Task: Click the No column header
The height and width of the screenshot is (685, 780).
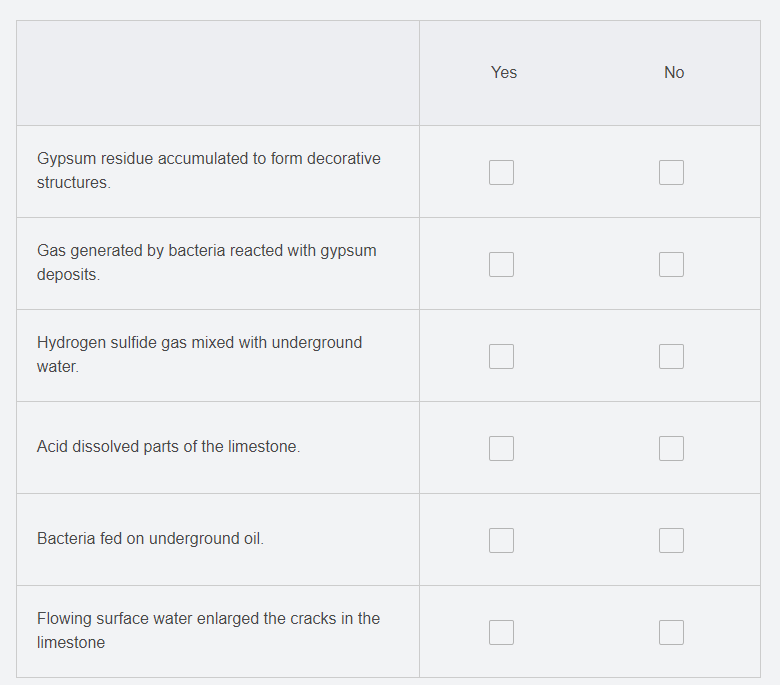Action: coord(674,73)
